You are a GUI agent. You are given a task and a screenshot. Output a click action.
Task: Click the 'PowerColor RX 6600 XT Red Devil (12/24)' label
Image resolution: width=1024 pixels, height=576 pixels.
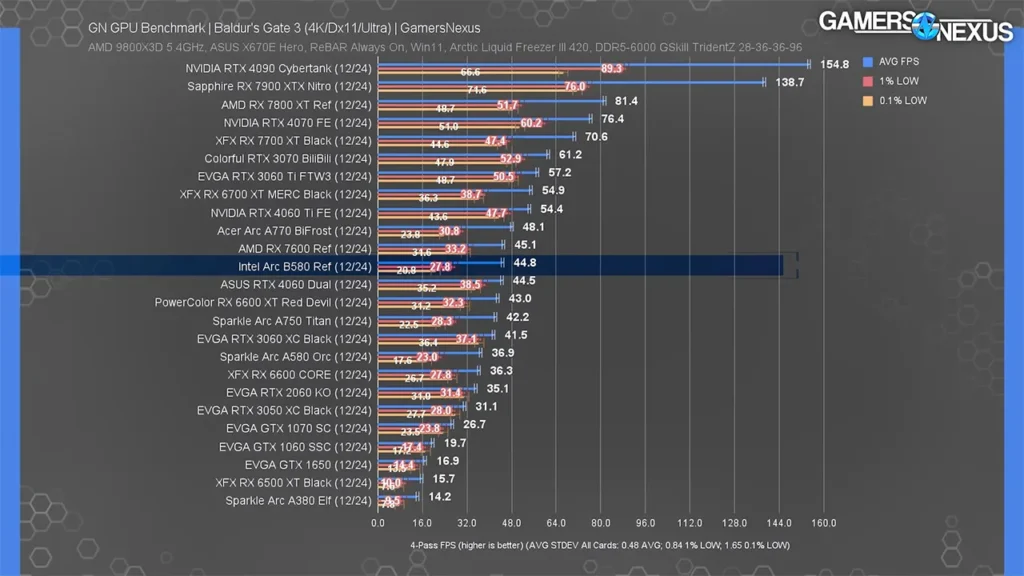[263, 302]
